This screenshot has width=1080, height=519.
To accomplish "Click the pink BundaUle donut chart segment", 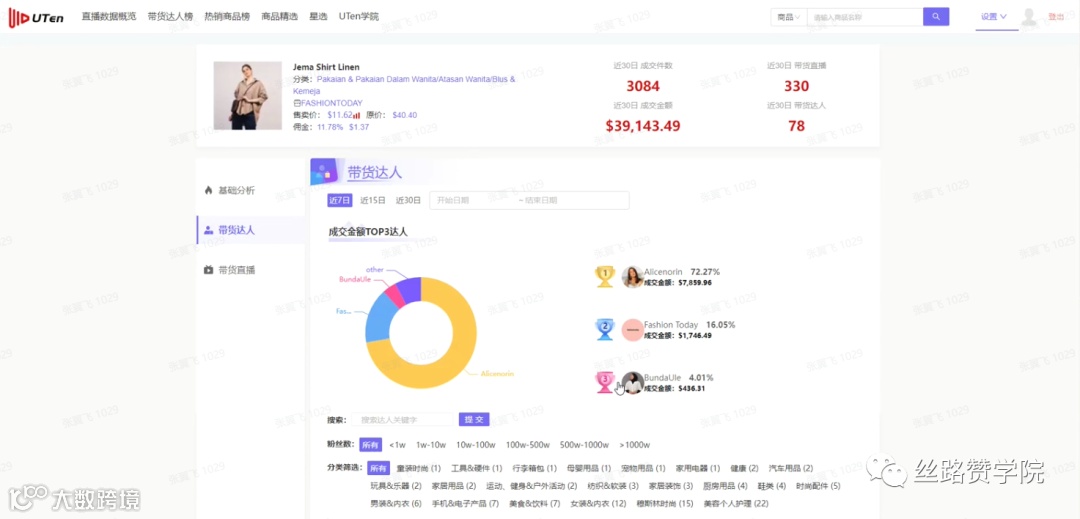I will 395,295.
